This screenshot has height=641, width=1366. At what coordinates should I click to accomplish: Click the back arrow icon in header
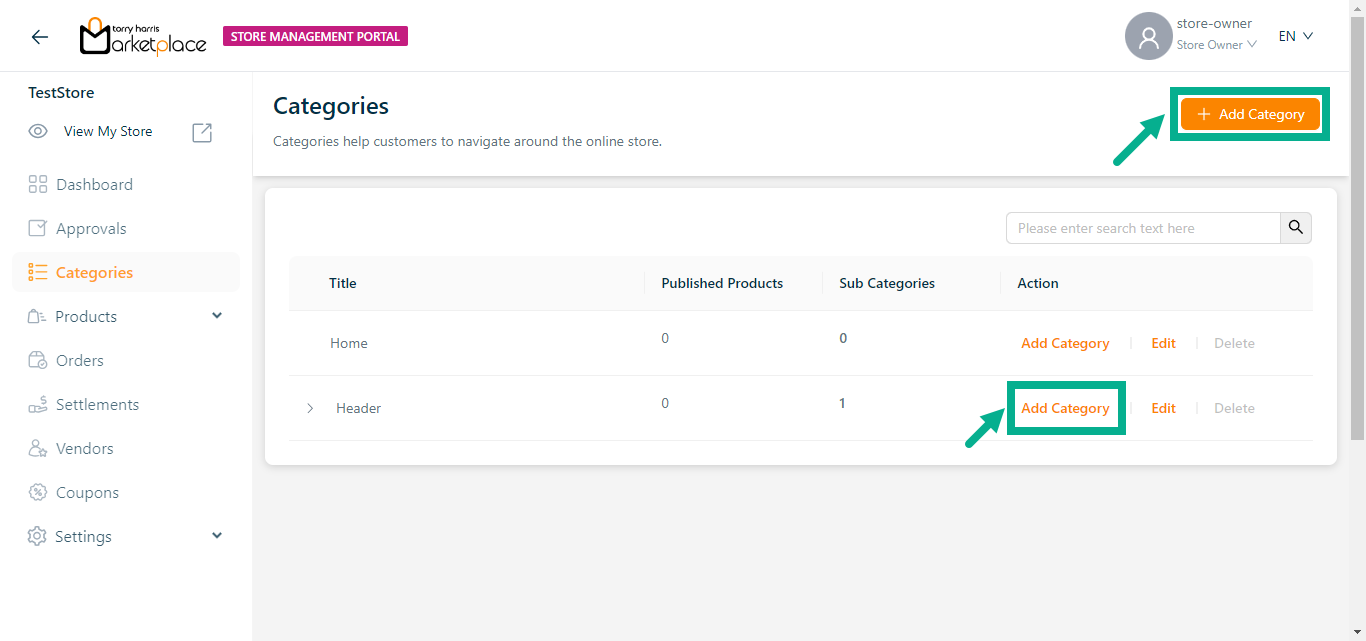point(39,37)
